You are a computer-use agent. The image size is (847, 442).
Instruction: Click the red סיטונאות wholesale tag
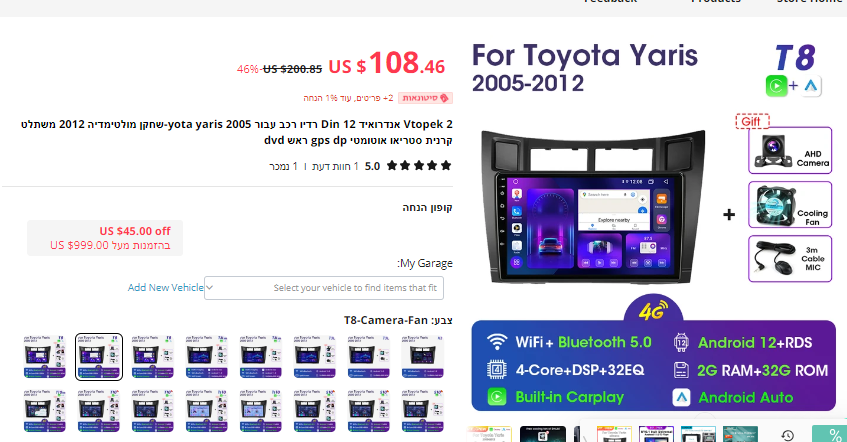point(425,98)
